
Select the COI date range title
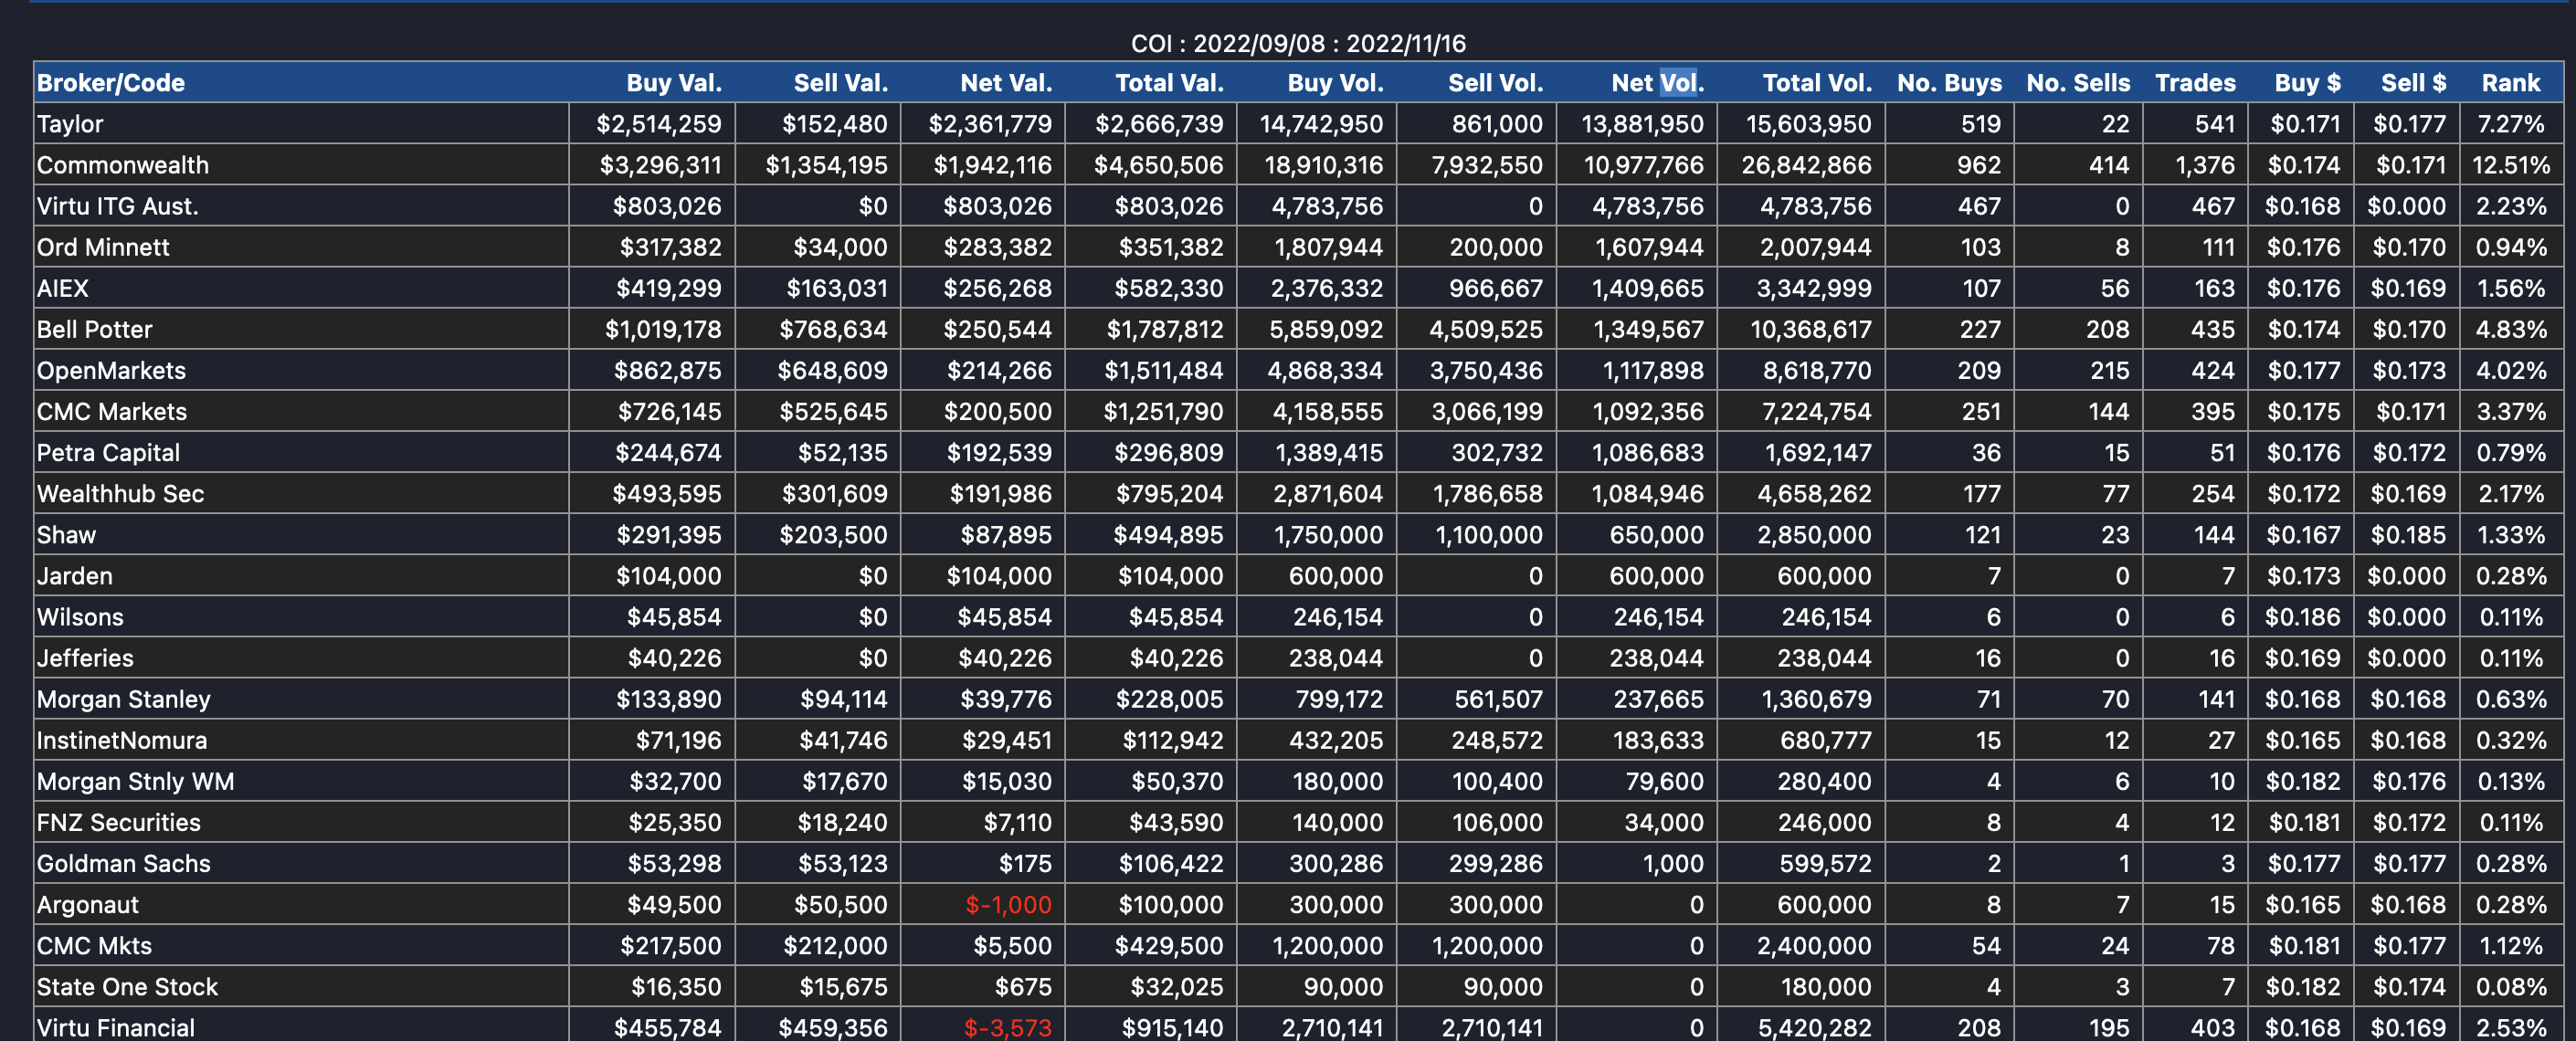point(1298,44)
